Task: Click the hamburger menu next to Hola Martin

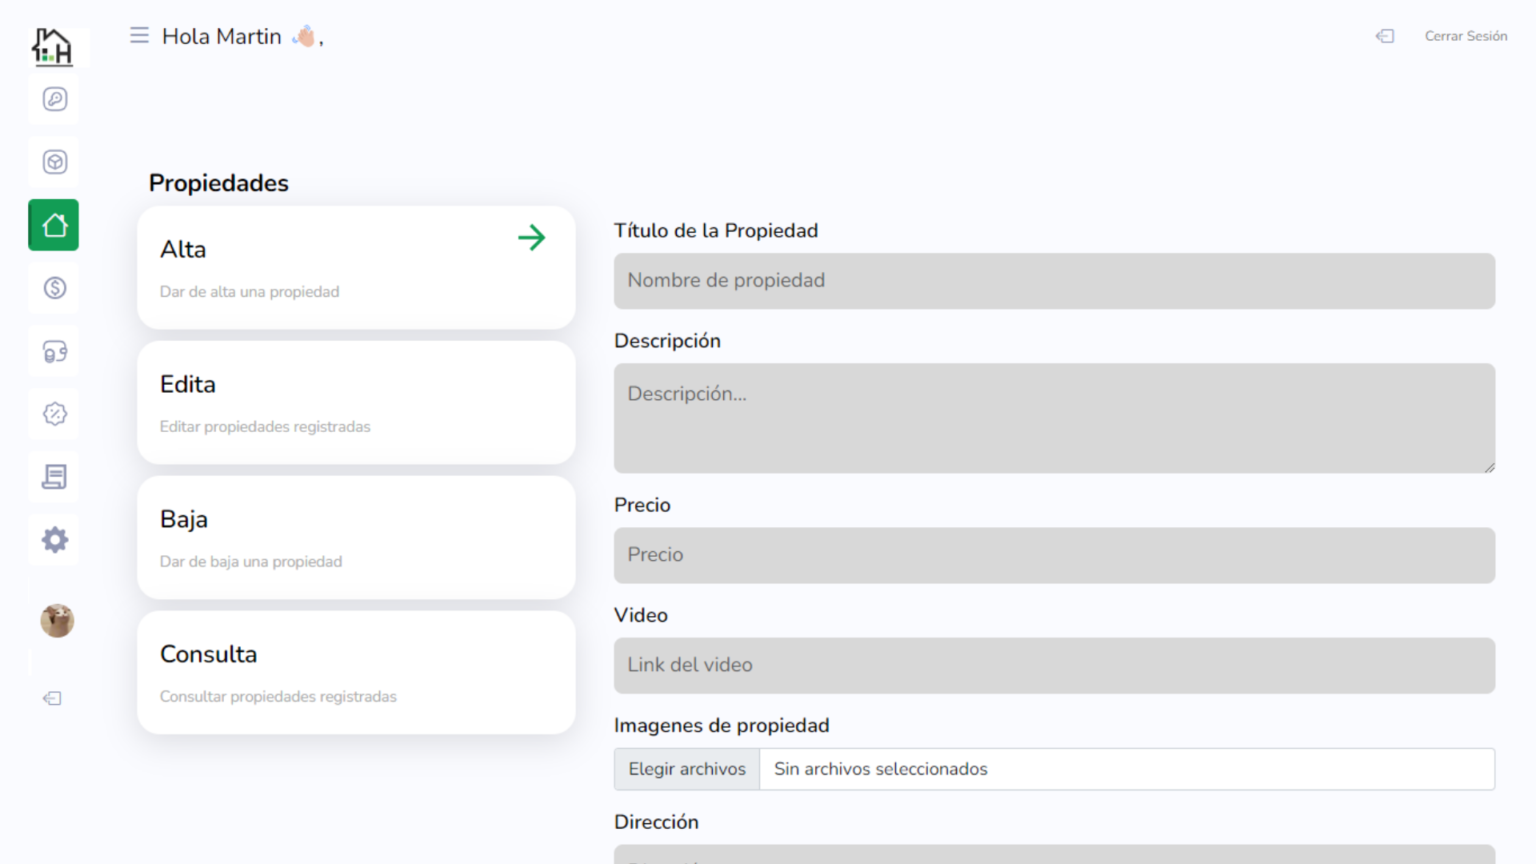Action: pos(139,34)
